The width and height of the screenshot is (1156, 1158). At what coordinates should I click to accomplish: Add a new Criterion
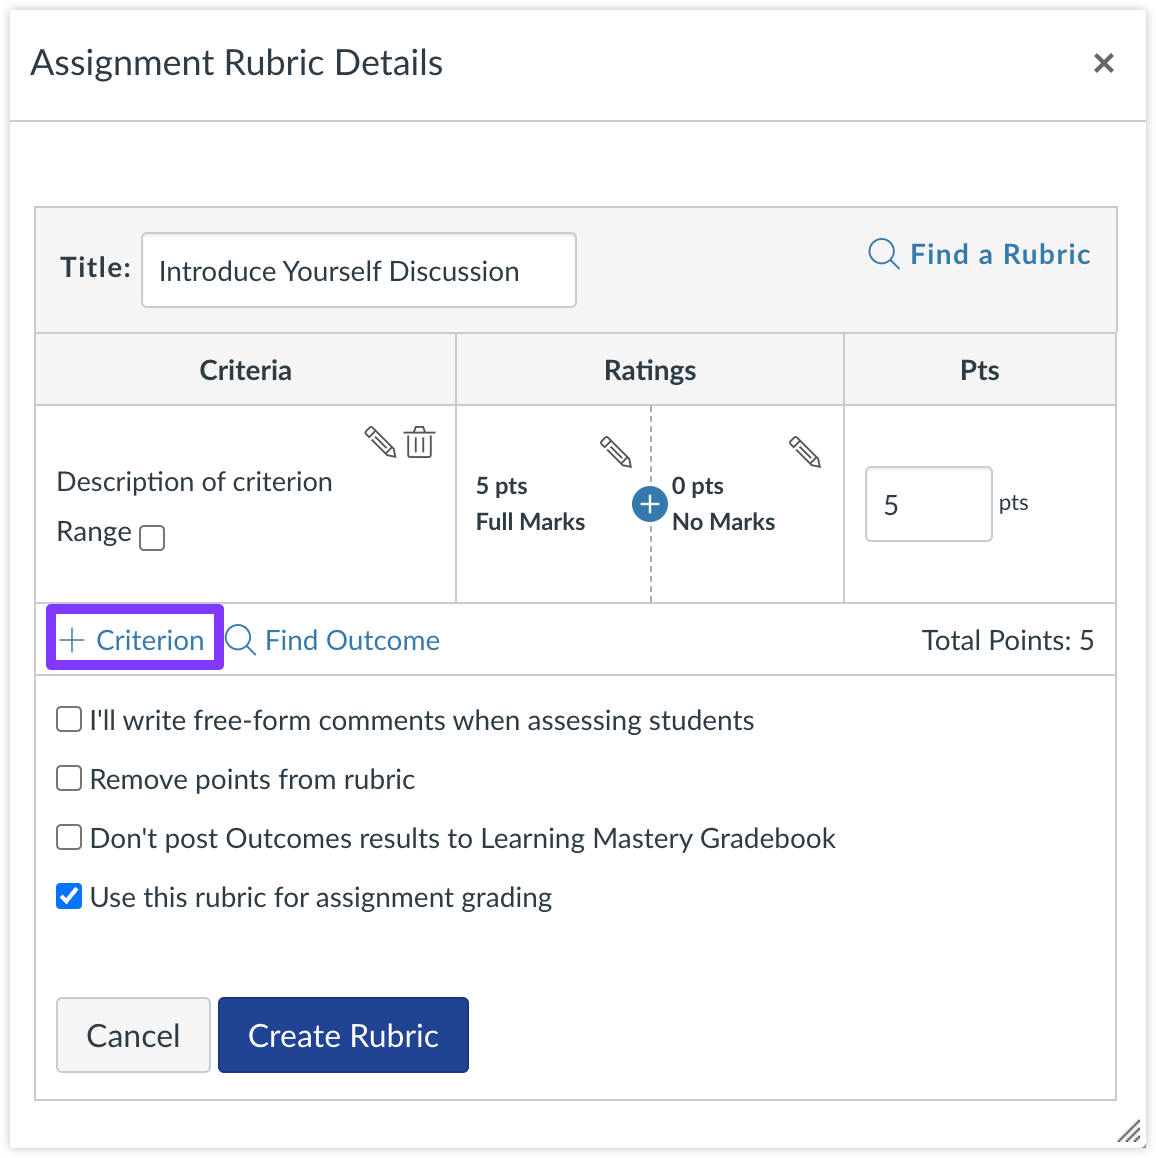(133, 640)
